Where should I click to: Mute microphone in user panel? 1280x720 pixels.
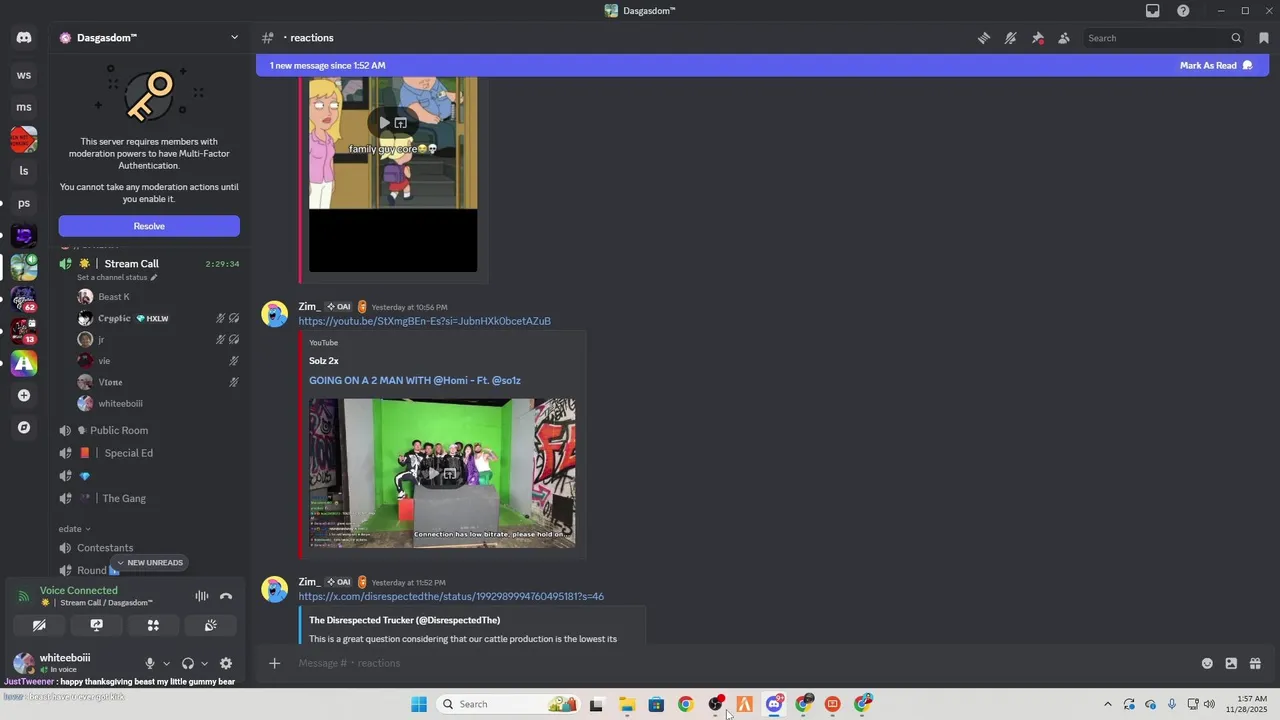[x=150, y=663]
